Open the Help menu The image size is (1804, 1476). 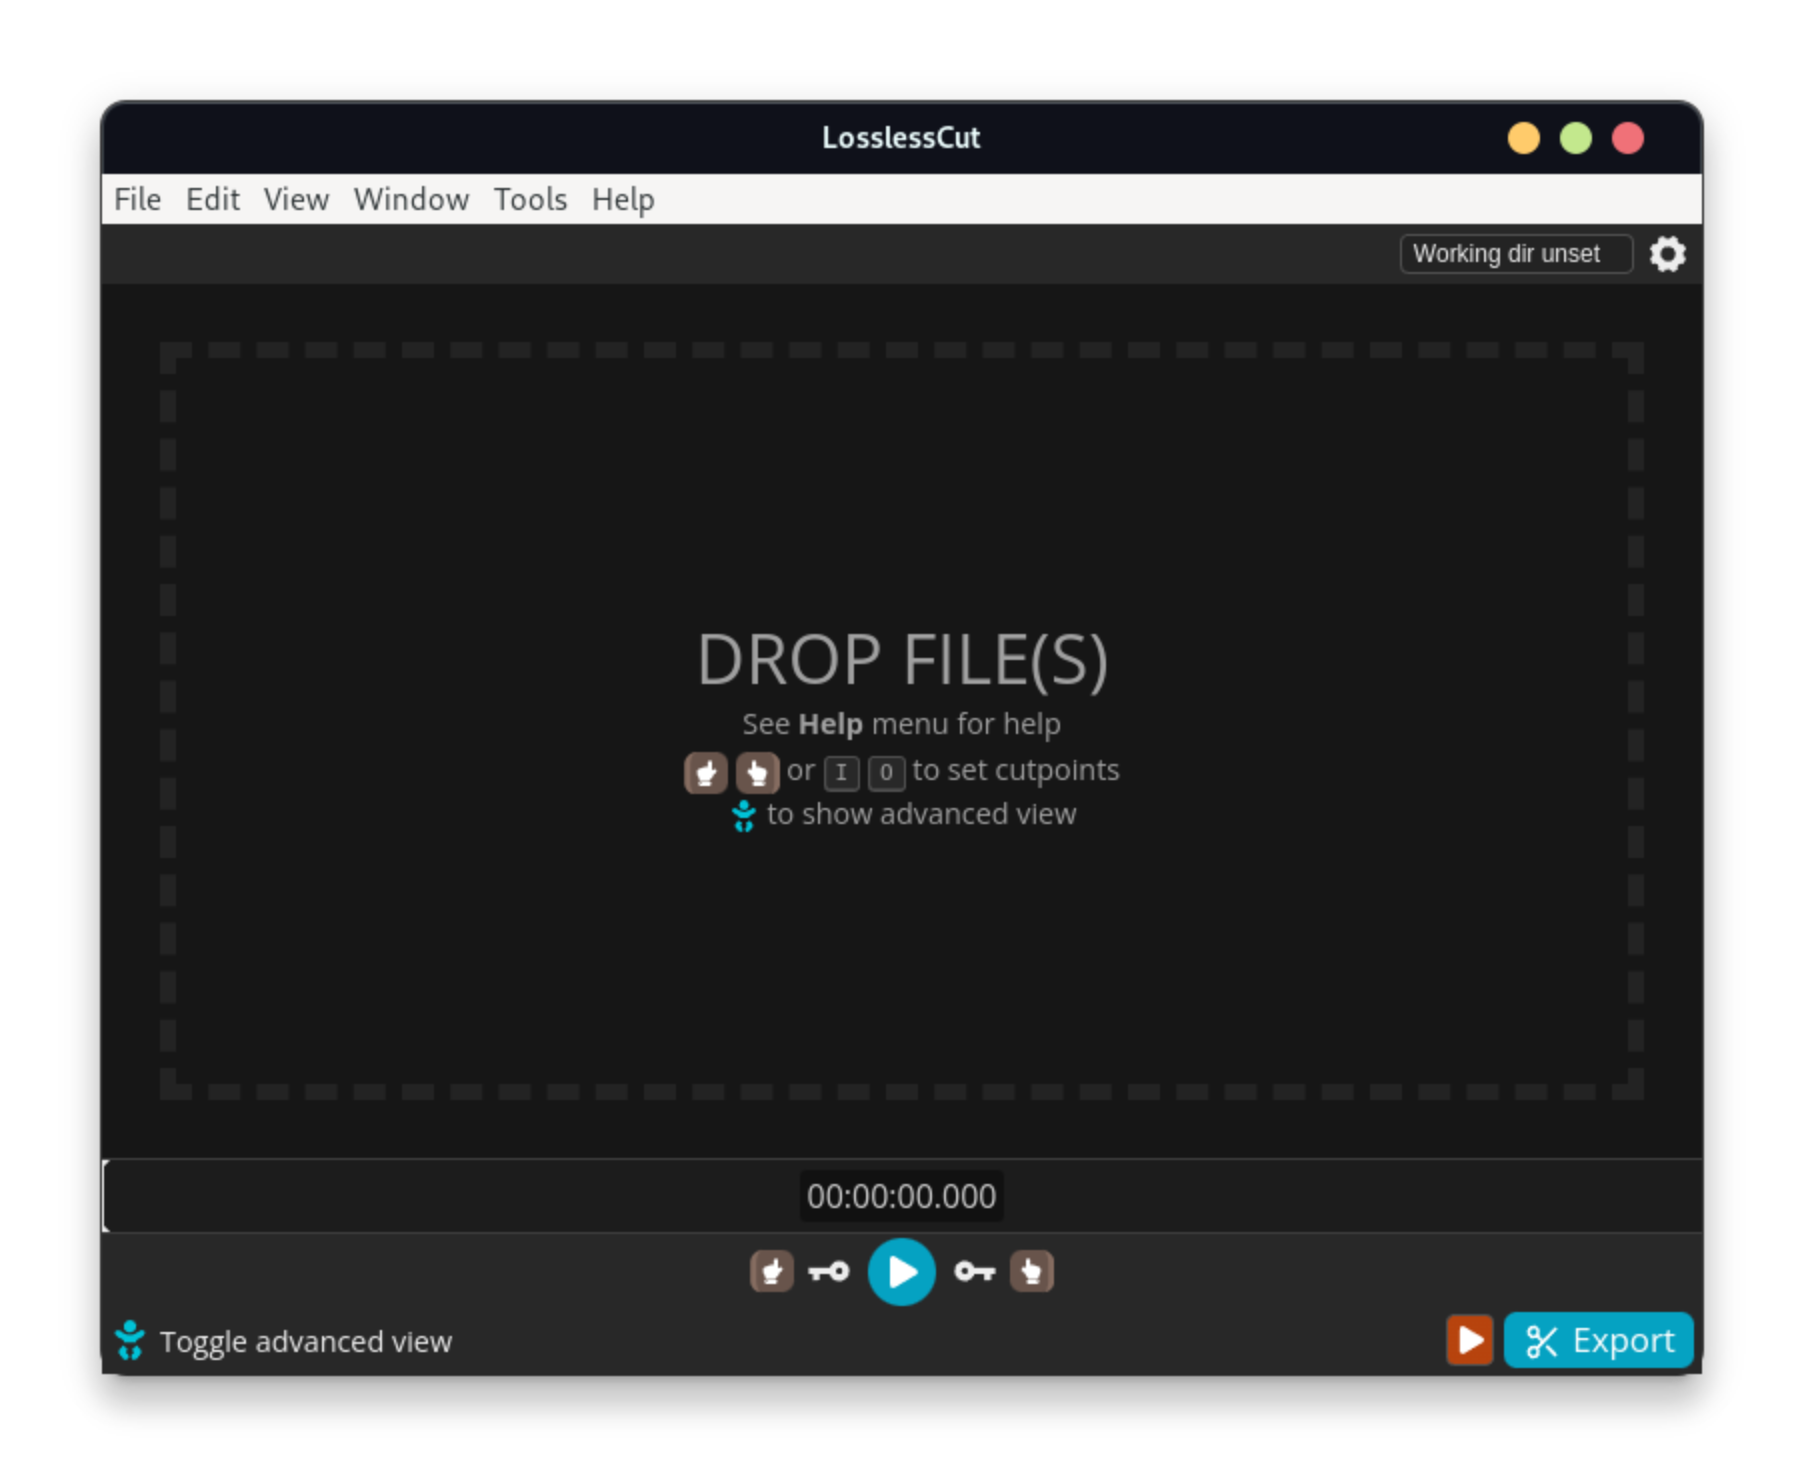tap(622, 199)
